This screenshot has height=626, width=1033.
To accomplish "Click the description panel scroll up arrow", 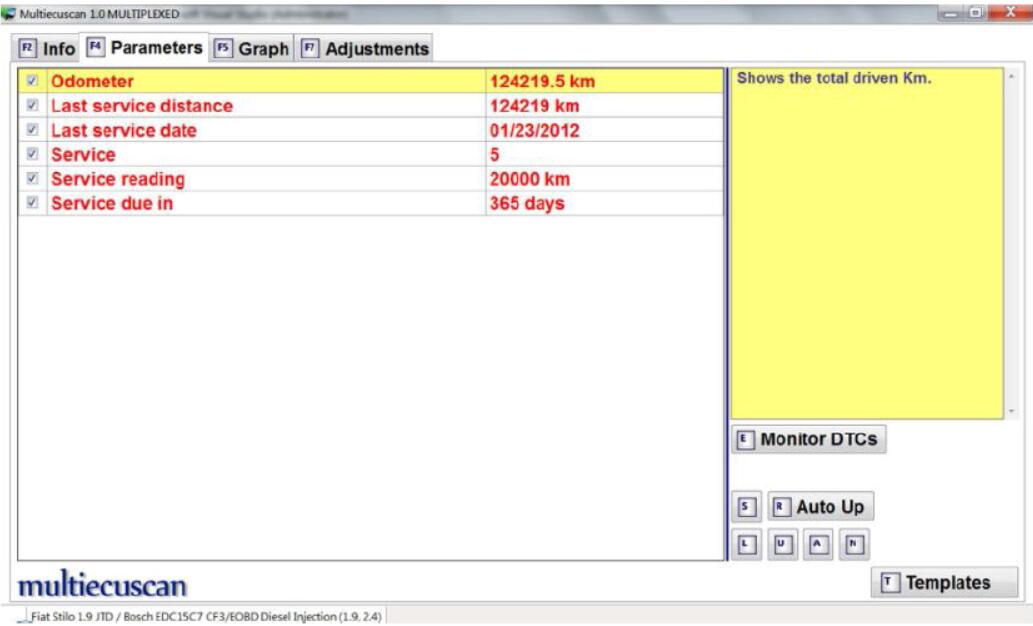I will (1011, 77).
